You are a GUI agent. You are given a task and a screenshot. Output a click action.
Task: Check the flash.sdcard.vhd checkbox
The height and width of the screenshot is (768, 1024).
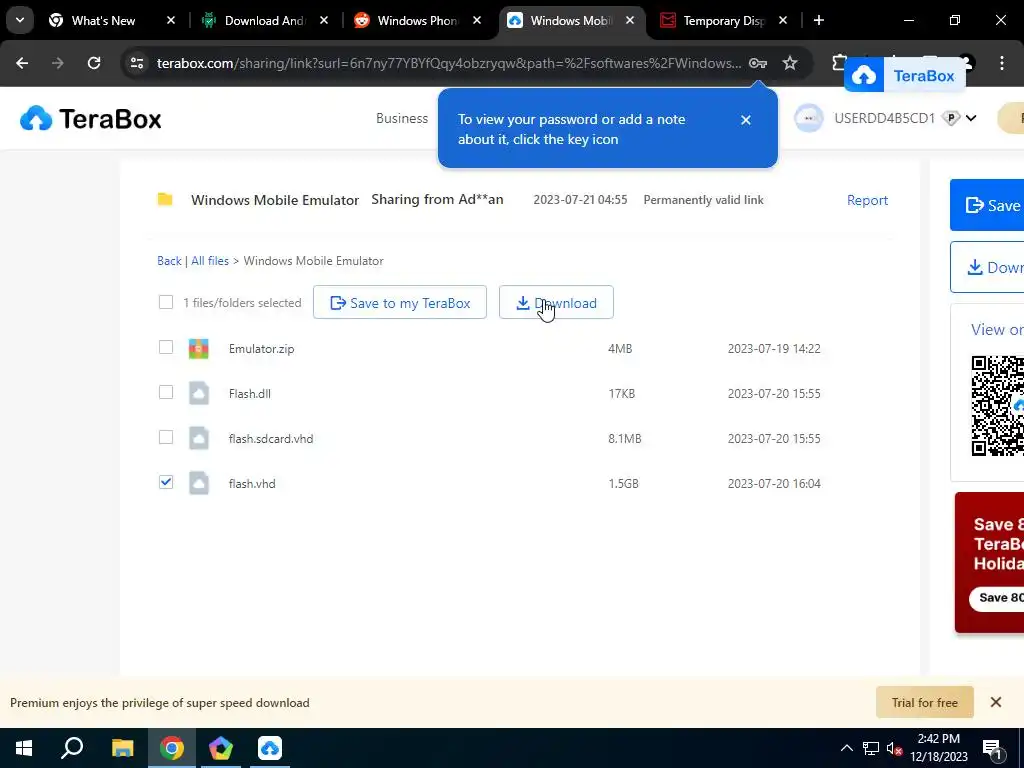pos(166,438)
